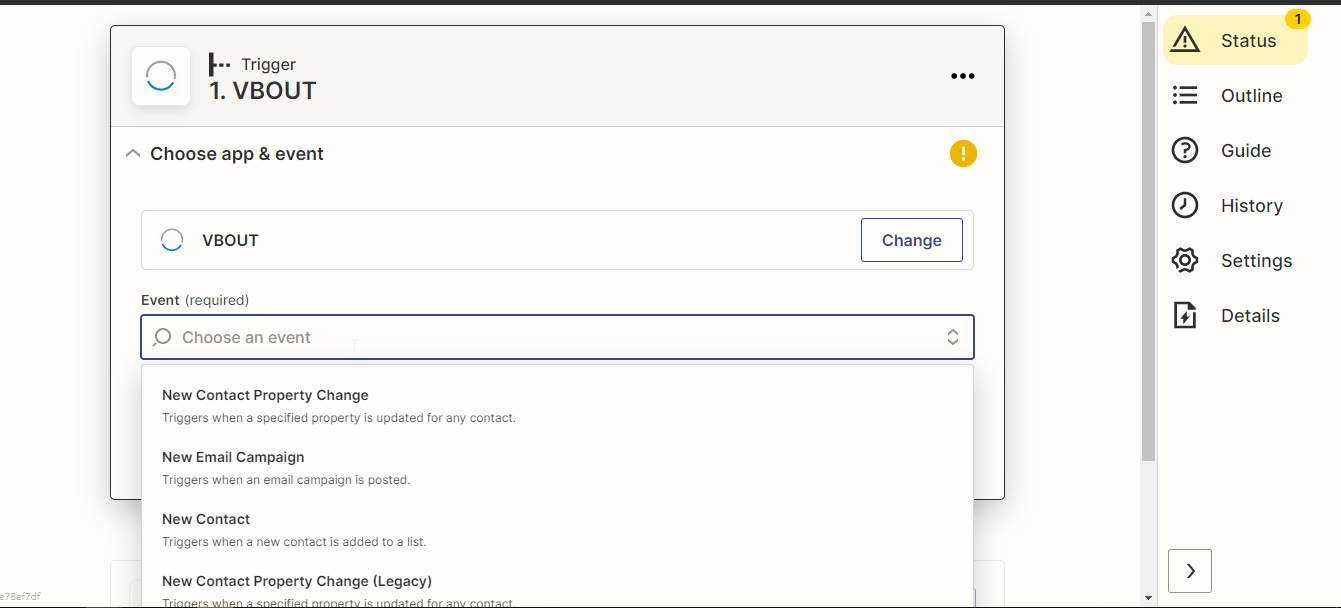1341x608 pixels.
Task: Click the Trigger step type icon
Action: coord(219,65)
